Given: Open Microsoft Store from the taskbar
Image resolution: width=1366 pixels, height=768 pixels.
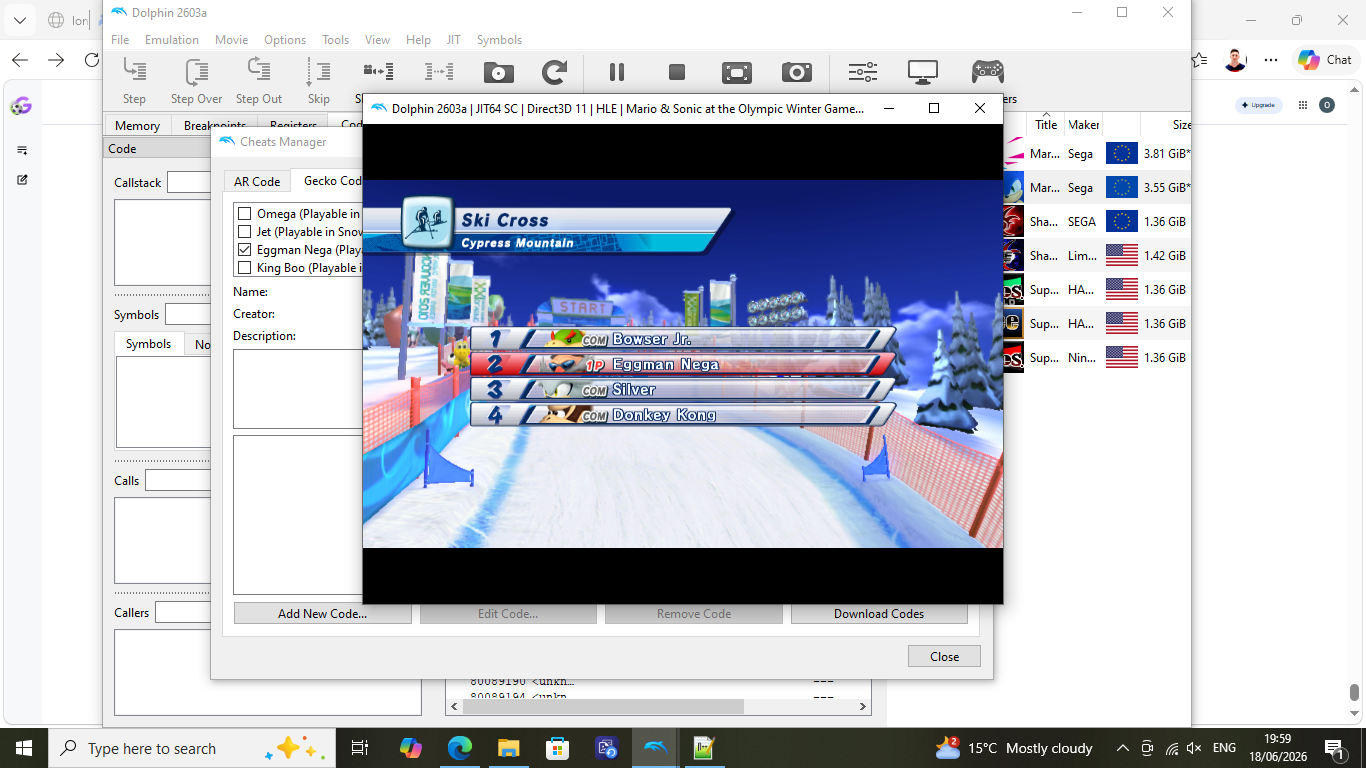Looking at the screenshot, I should 557,748.
